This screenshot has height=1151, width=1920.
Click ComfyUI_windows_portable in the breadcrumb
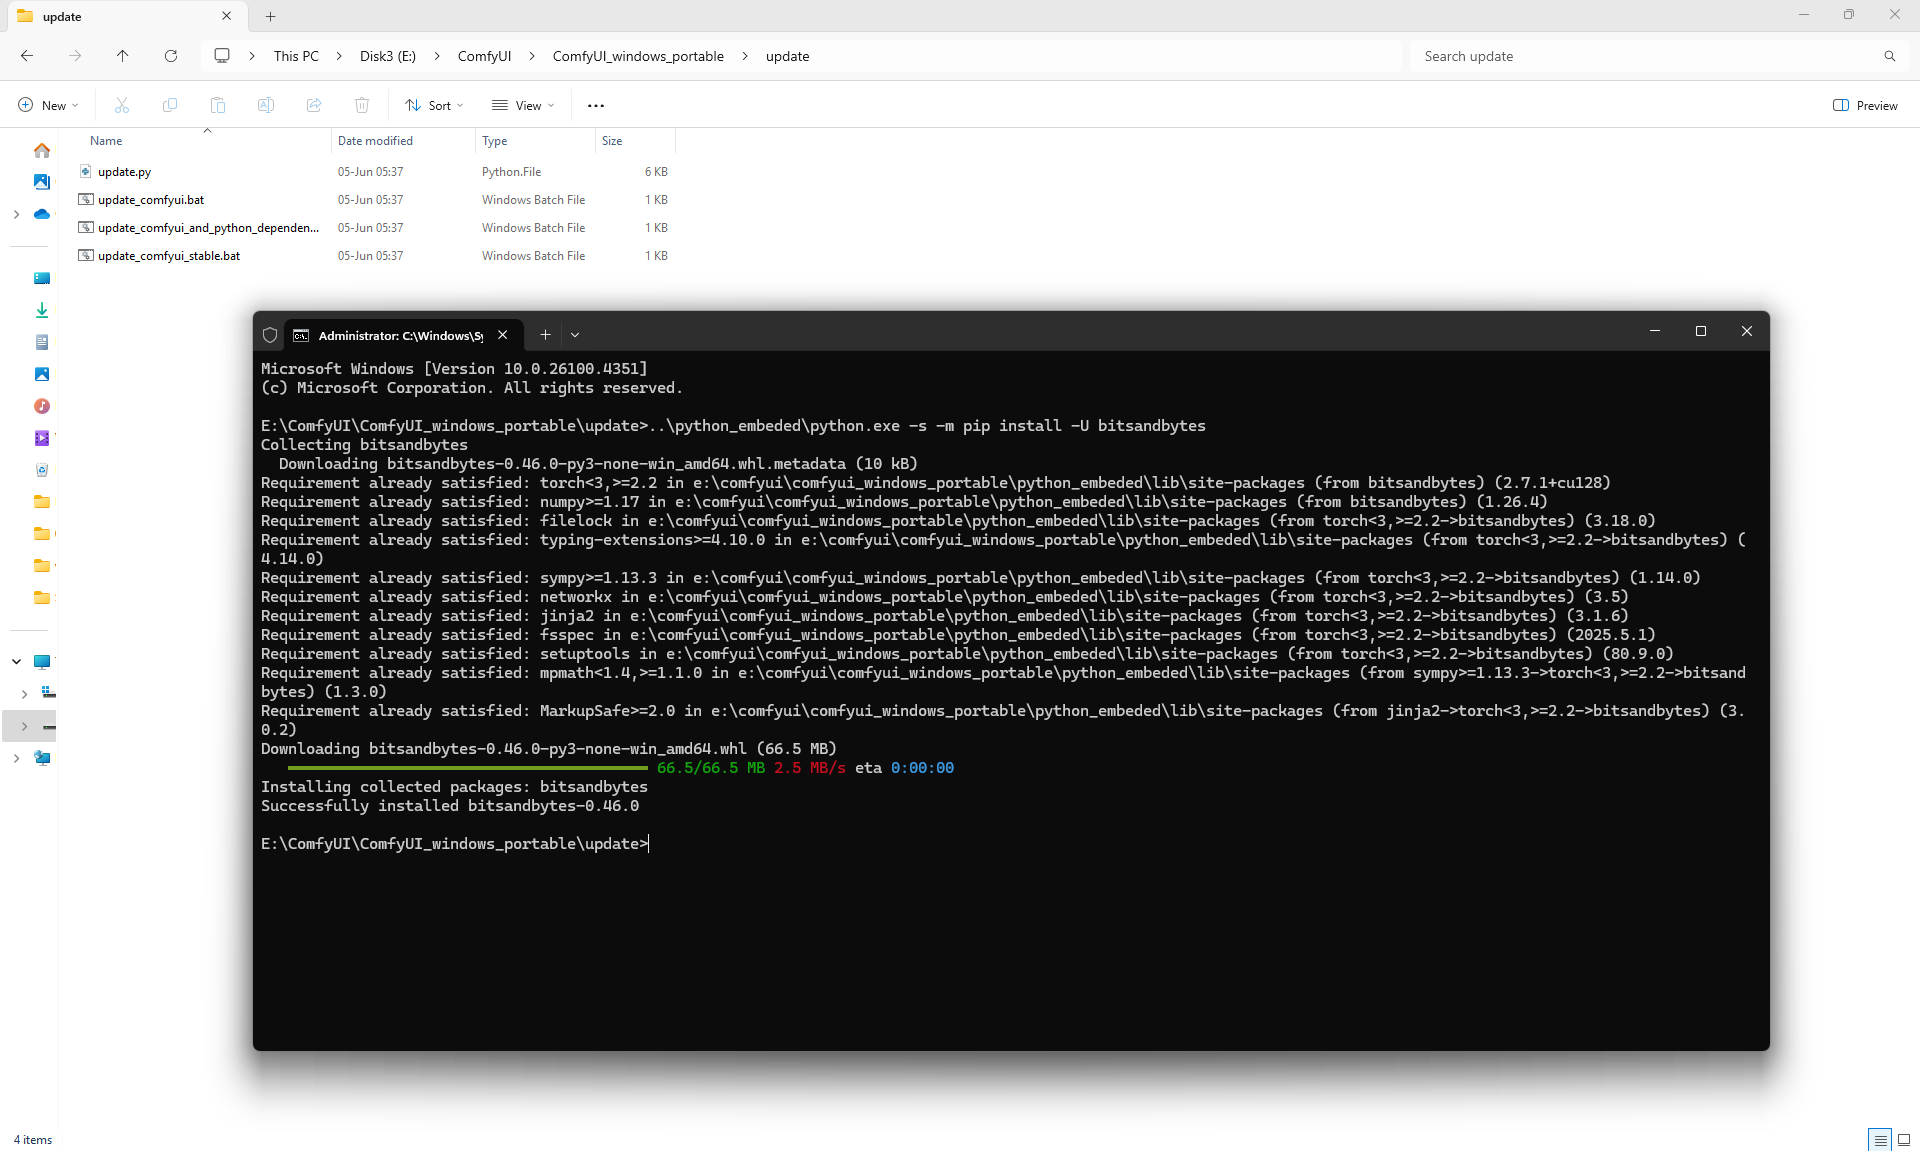click(638, 56)
